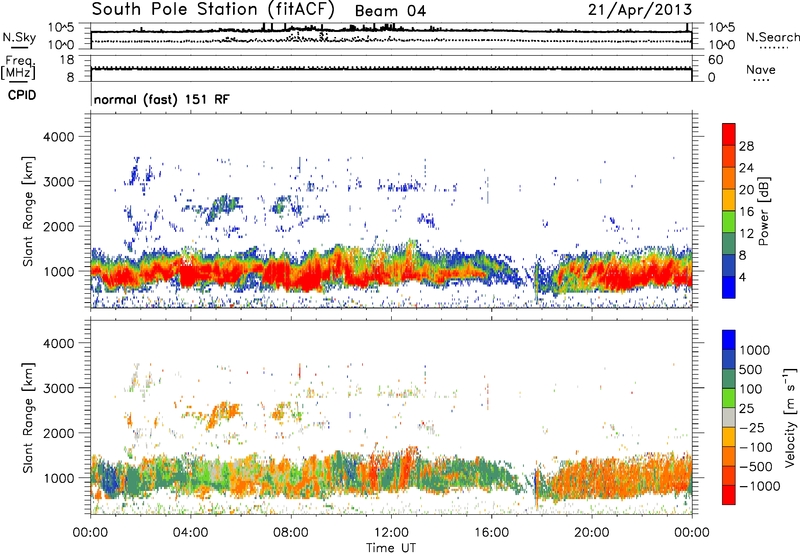Click the "4" Power colorbar tick

[742, 277]
